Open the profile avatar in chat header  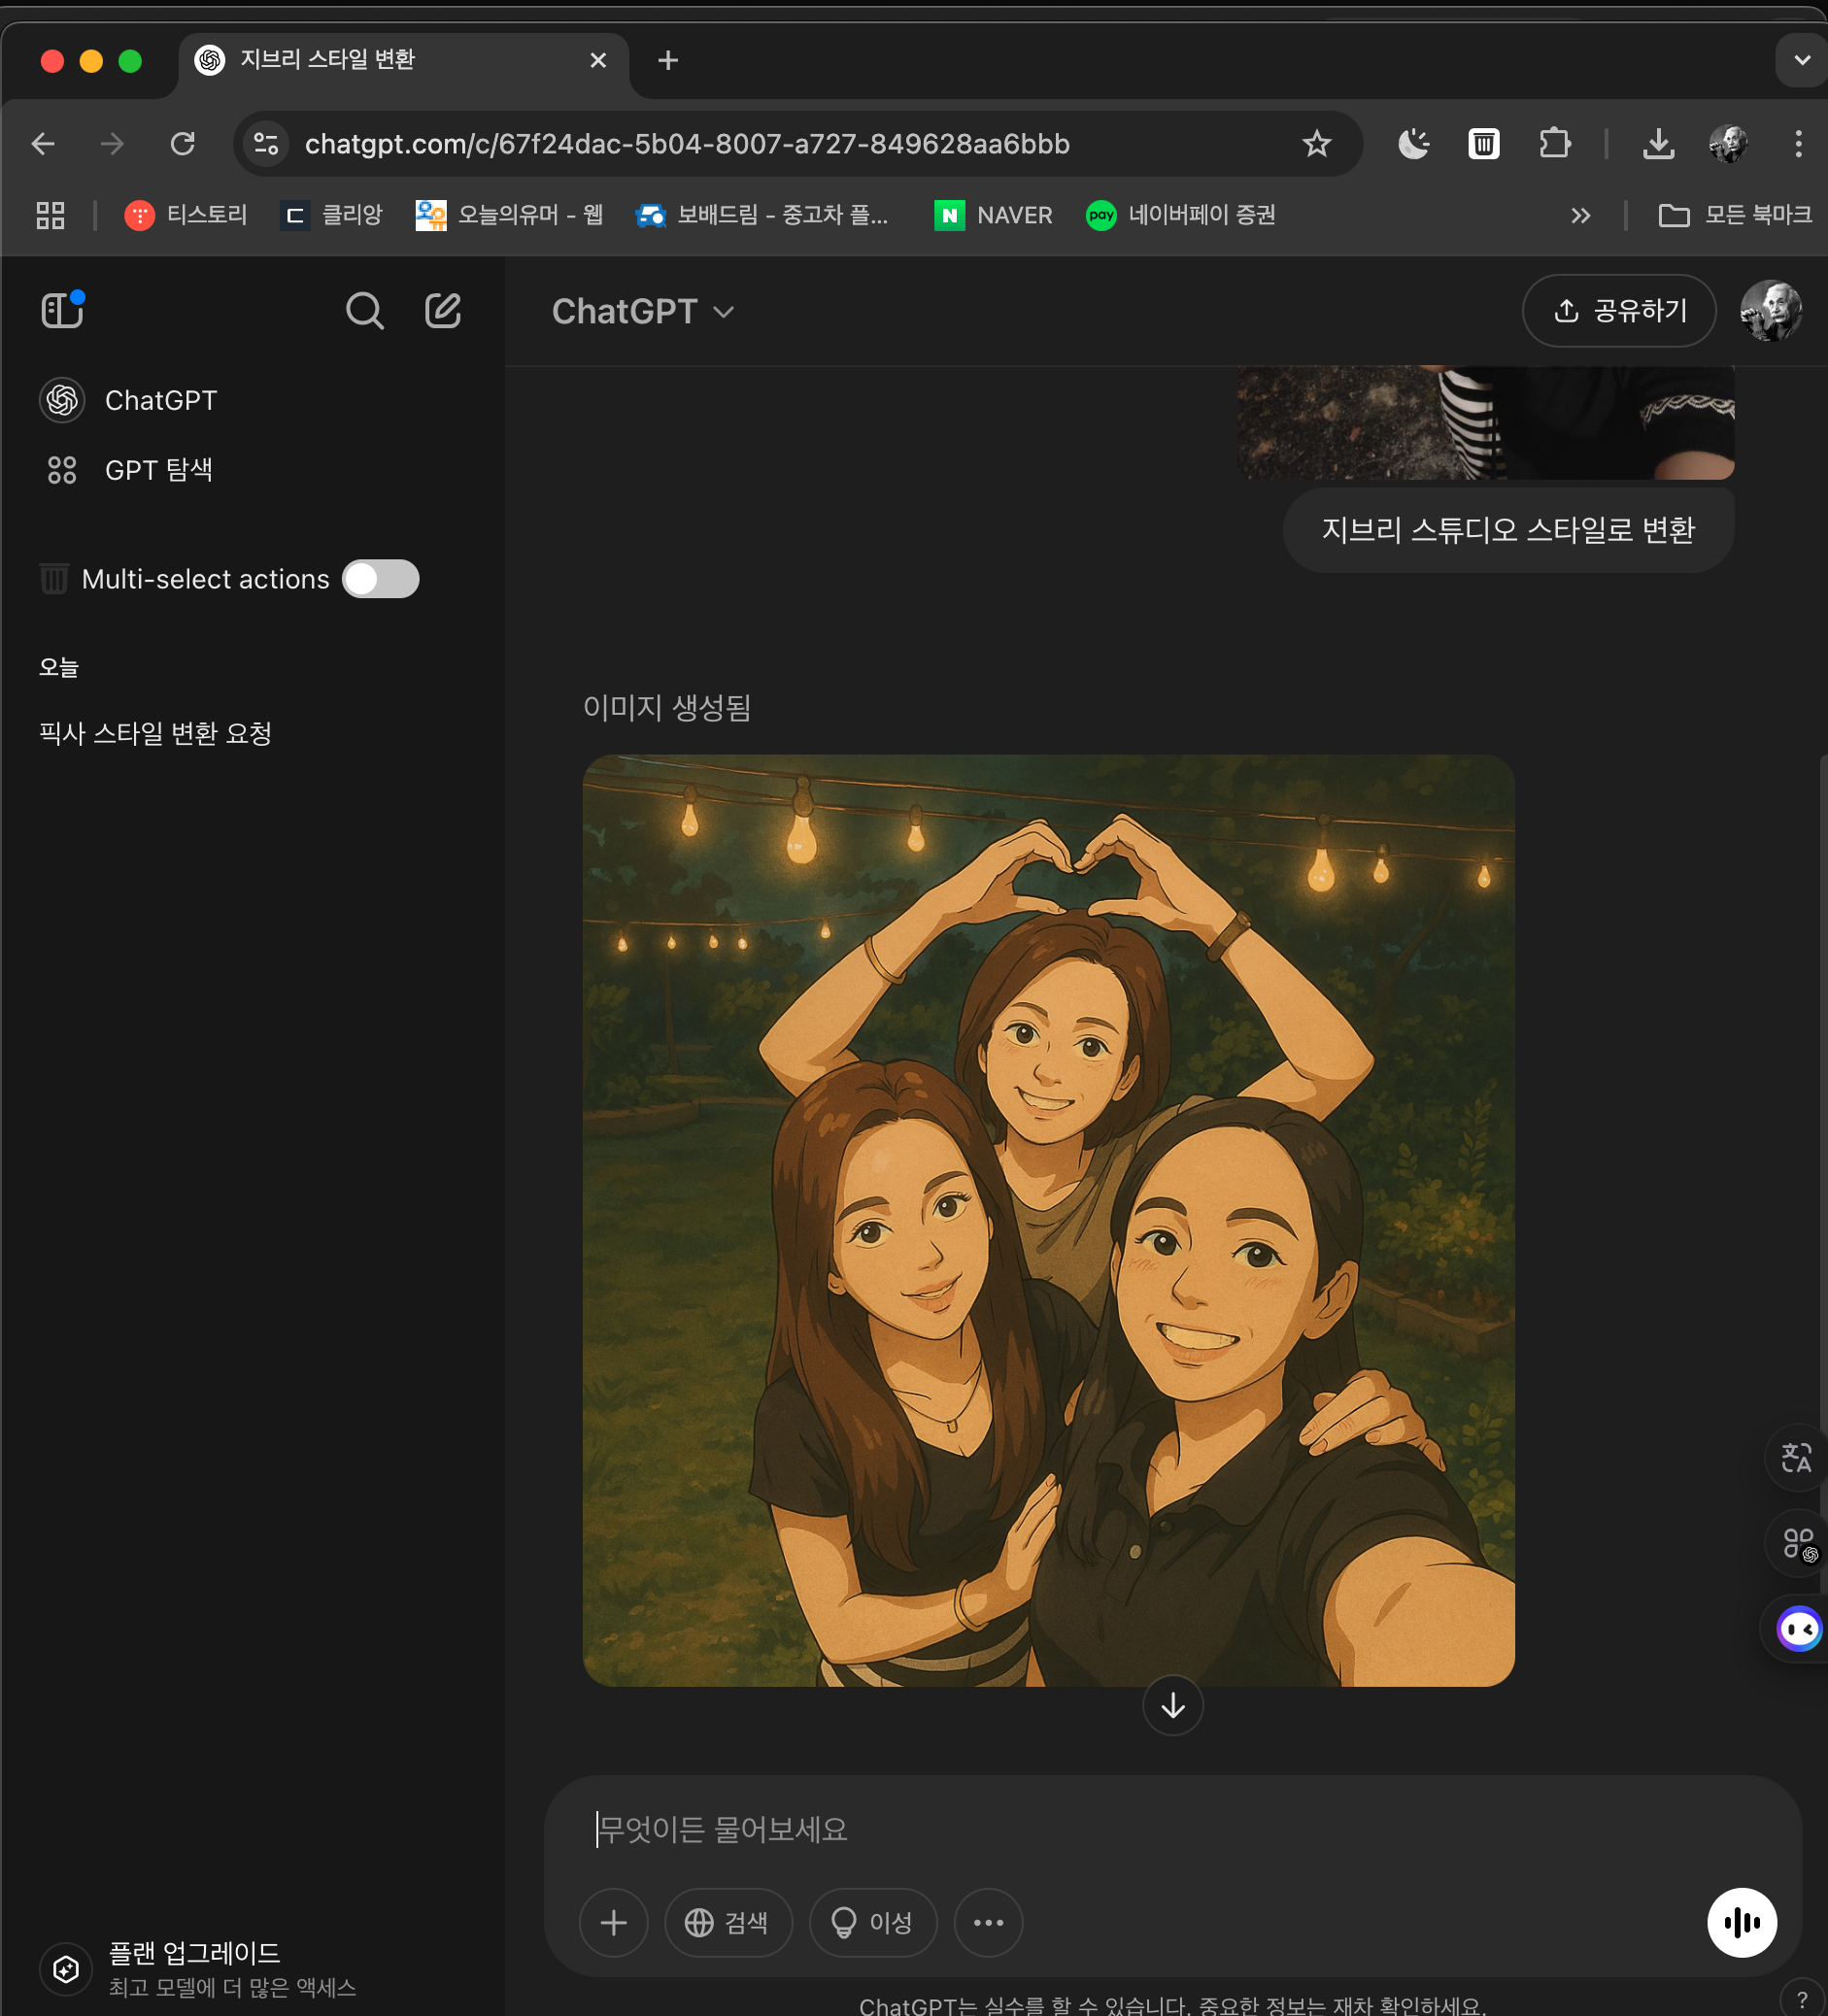pyautogui.click(x=1771, y=311)
